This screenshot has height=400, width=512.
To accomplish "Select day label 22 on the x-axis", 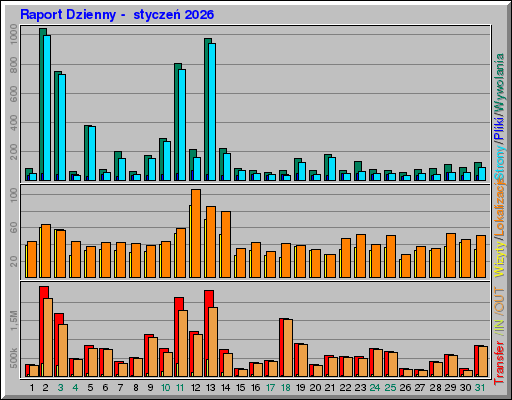I will 345,388.
